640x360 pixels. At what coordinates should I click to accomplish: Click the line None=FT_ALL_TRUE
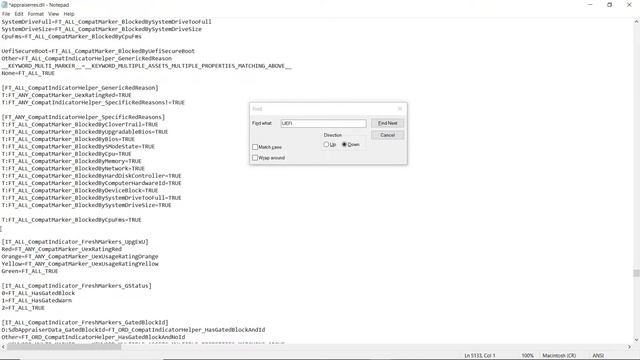(x=28, y=73)
